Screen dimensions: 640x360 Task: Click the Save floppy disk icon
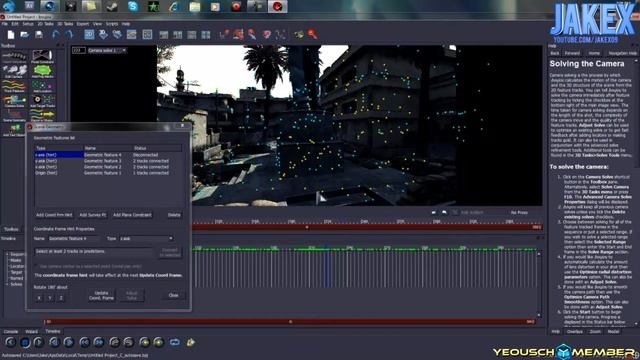coord(39,35)
